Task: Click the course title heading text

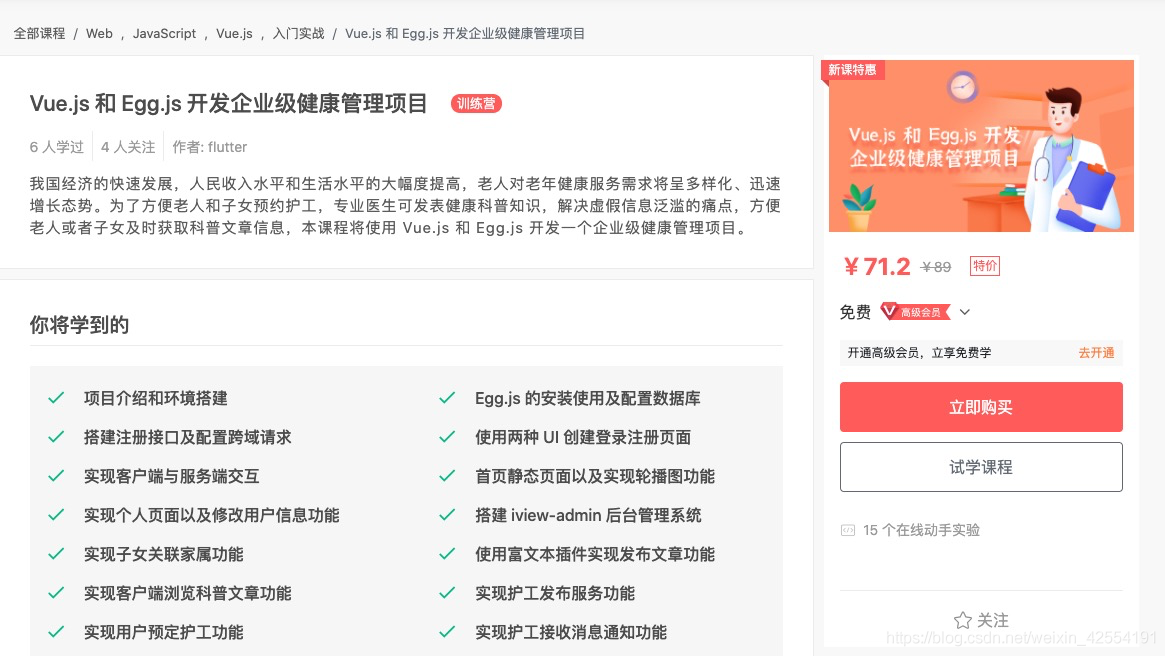Action: click(228, 103)
